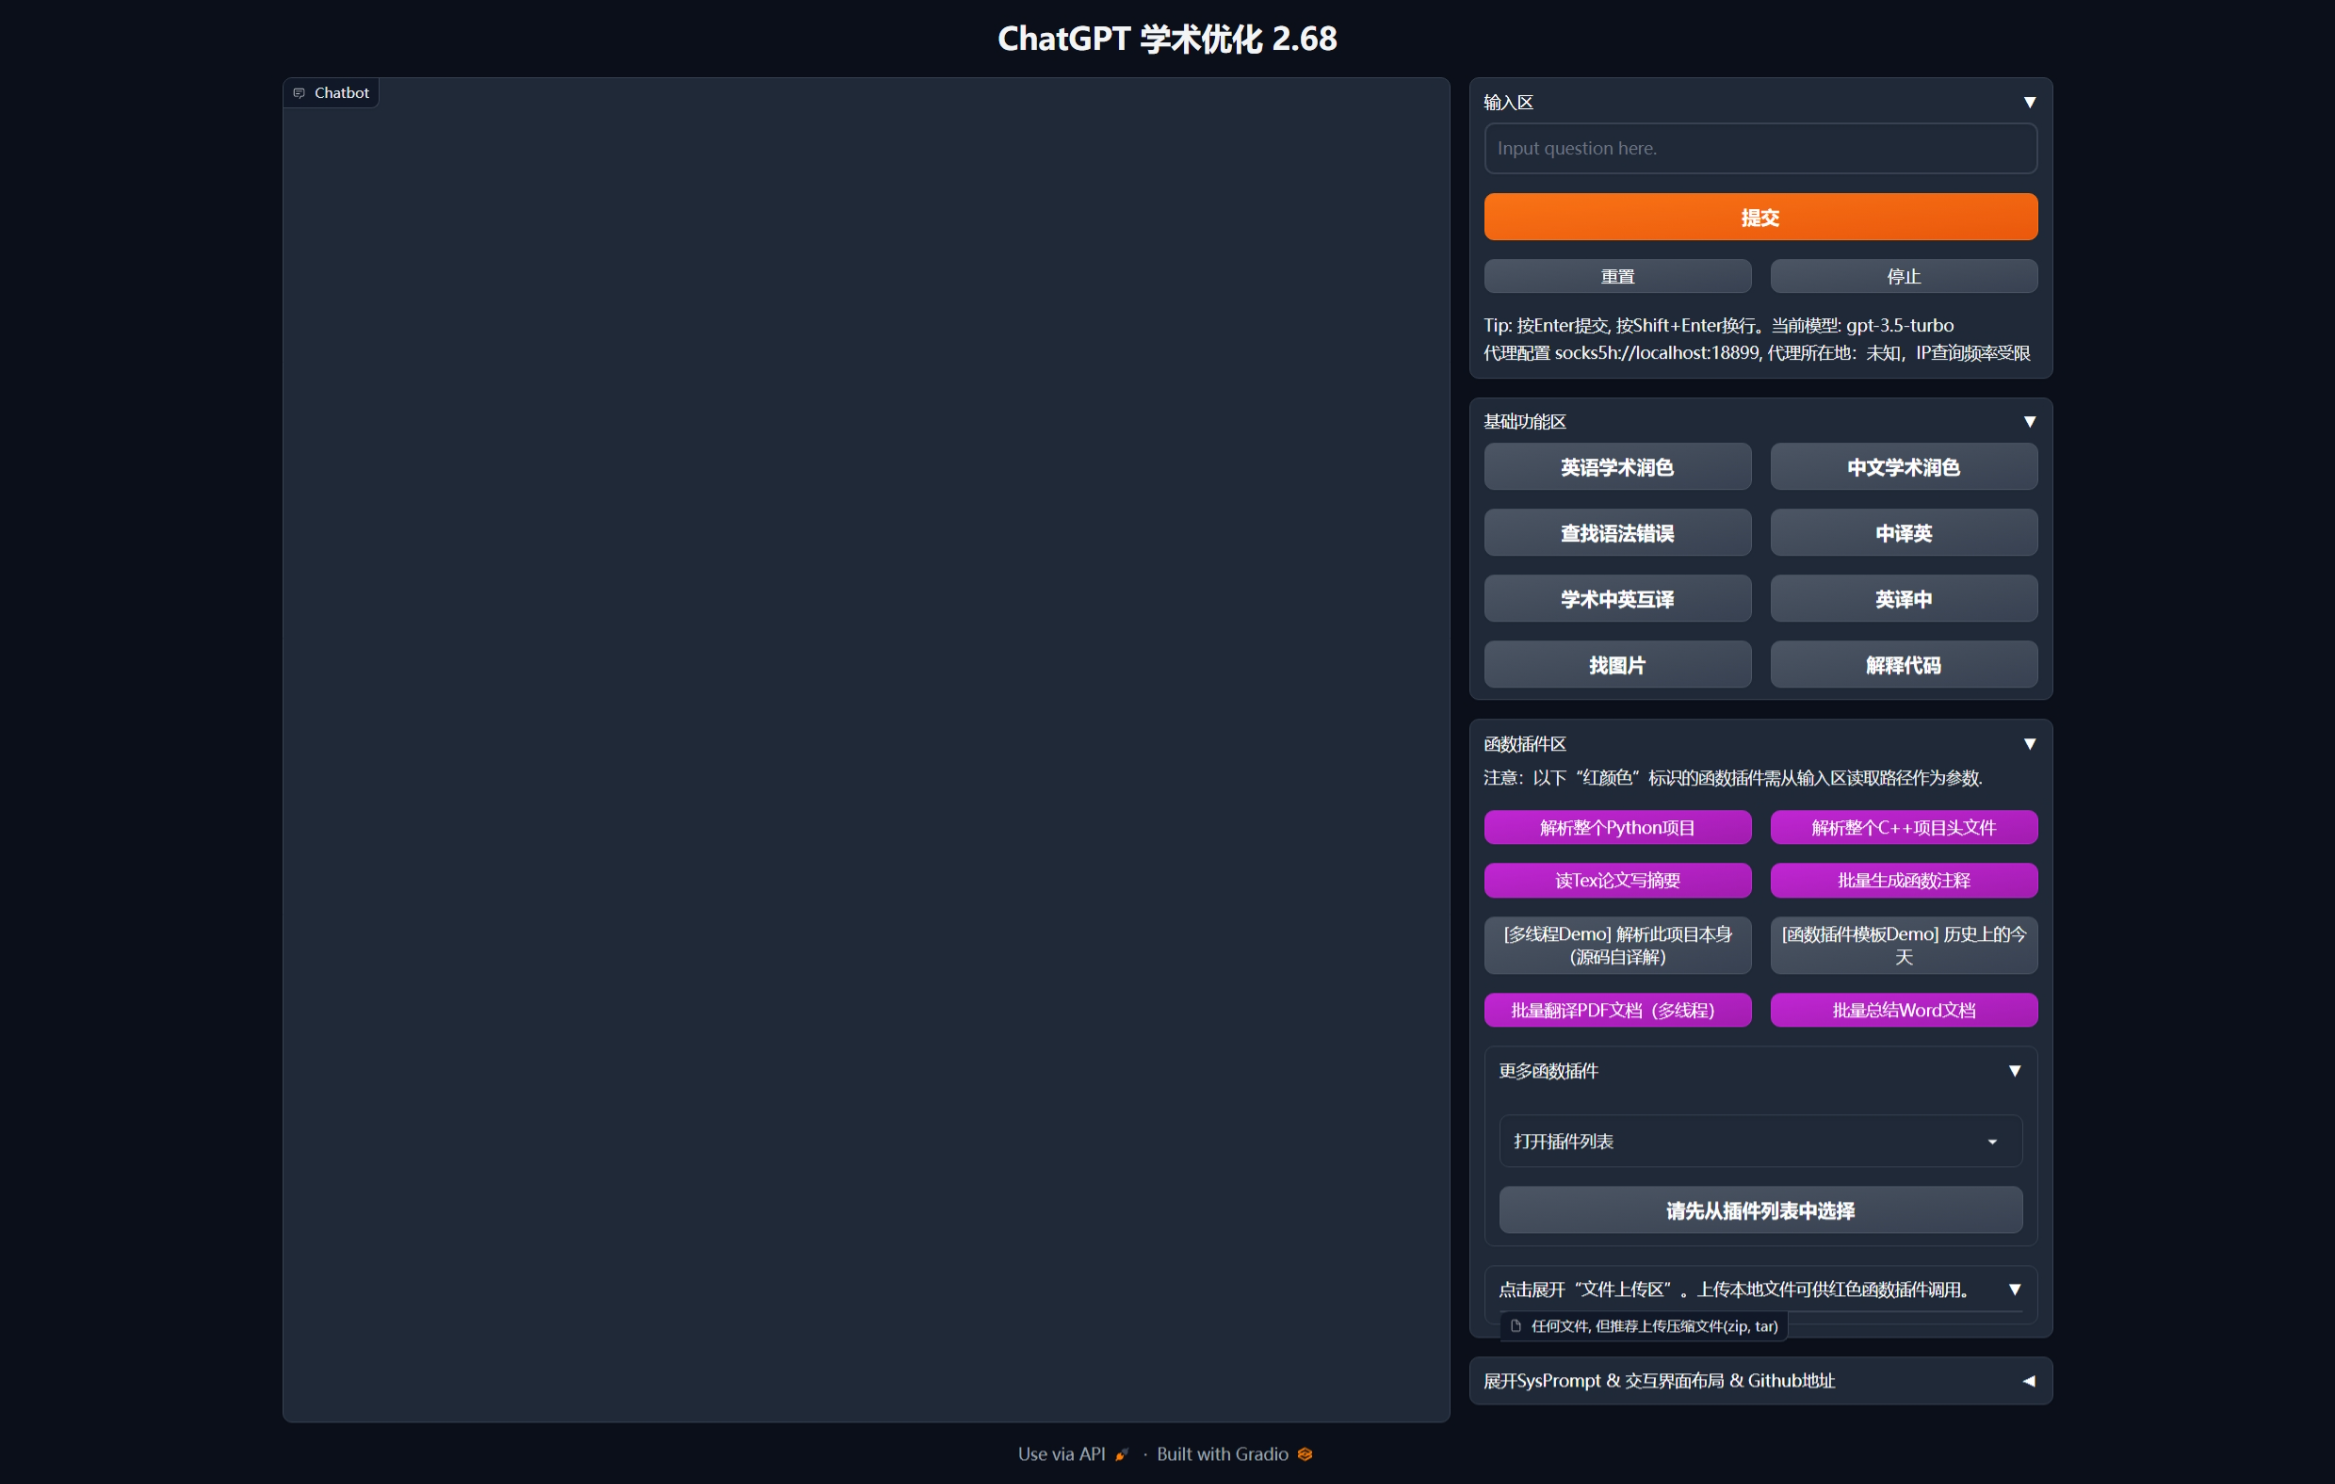Run the 批量总结Word文档 plugin
The height and width of the screenshot is (1484, 2335).
pos(1903,1011)
